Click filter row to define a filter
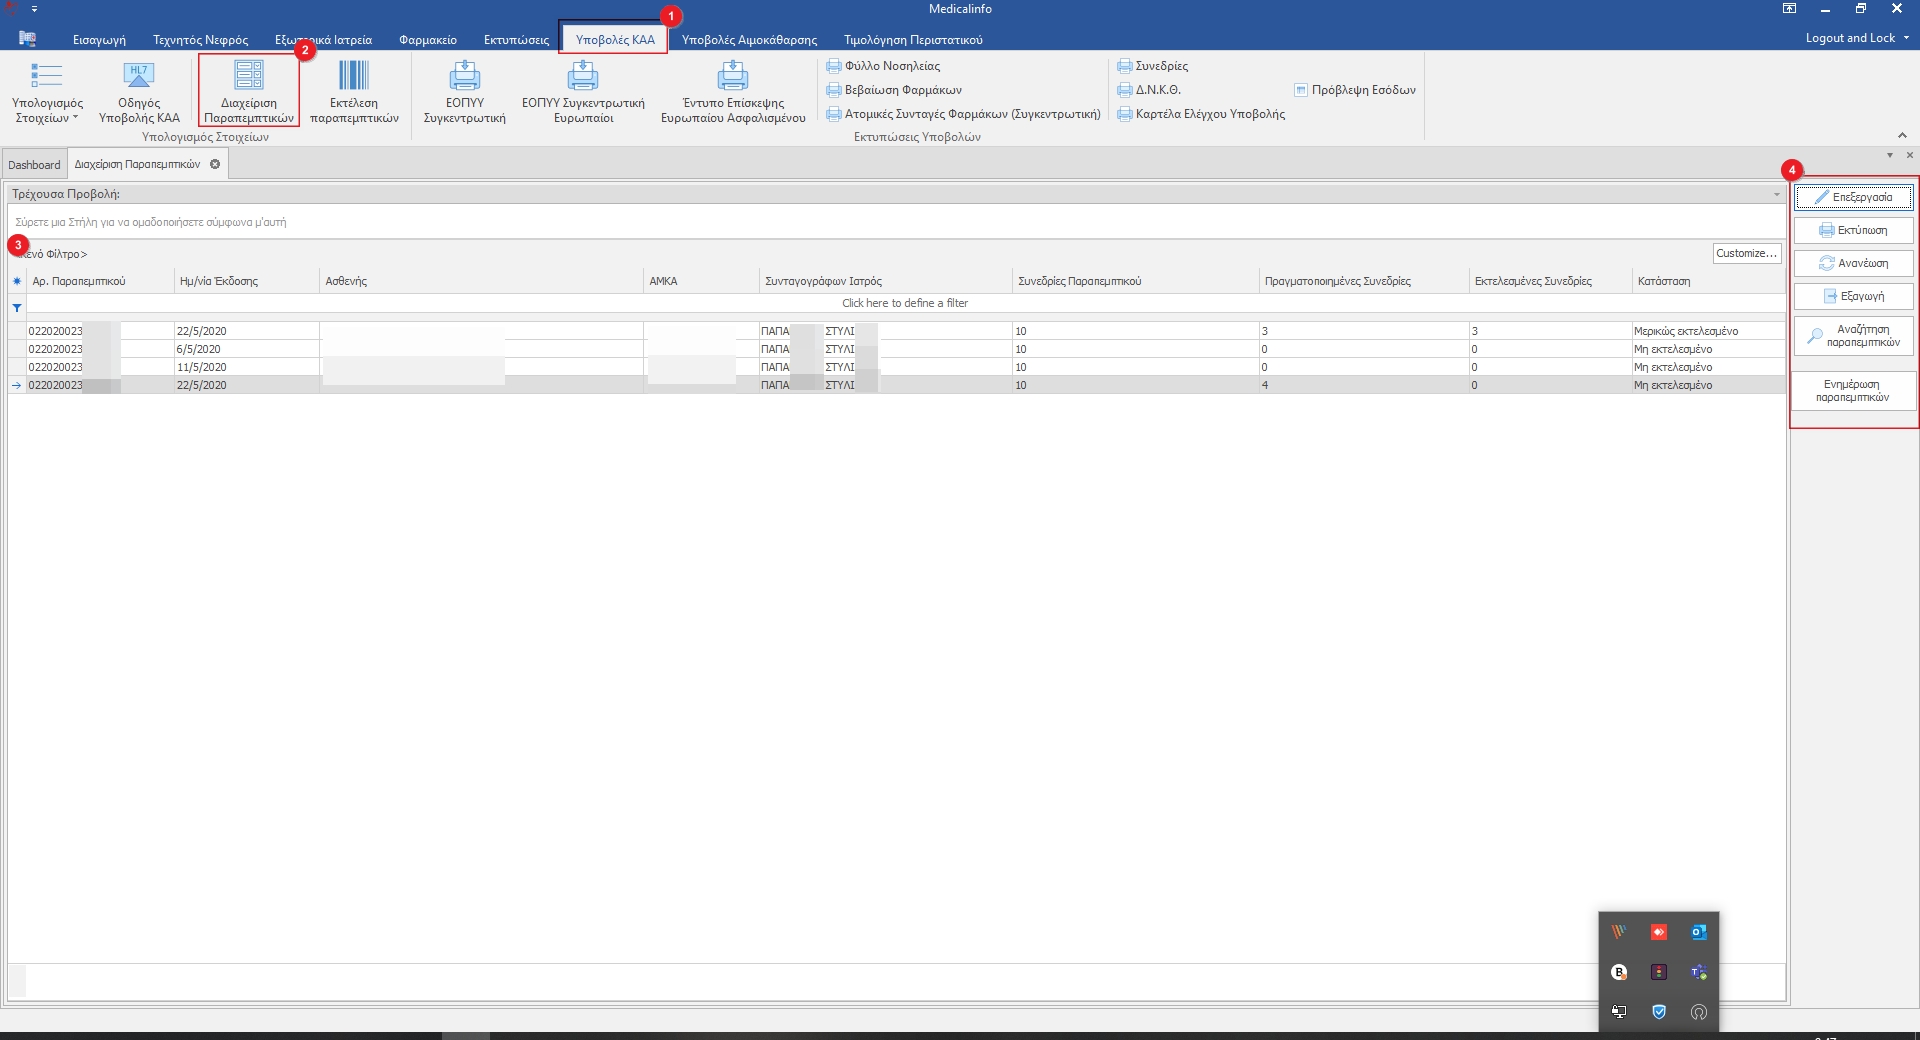Screen dimensions: 1920x1040 (x=904, y=303)
